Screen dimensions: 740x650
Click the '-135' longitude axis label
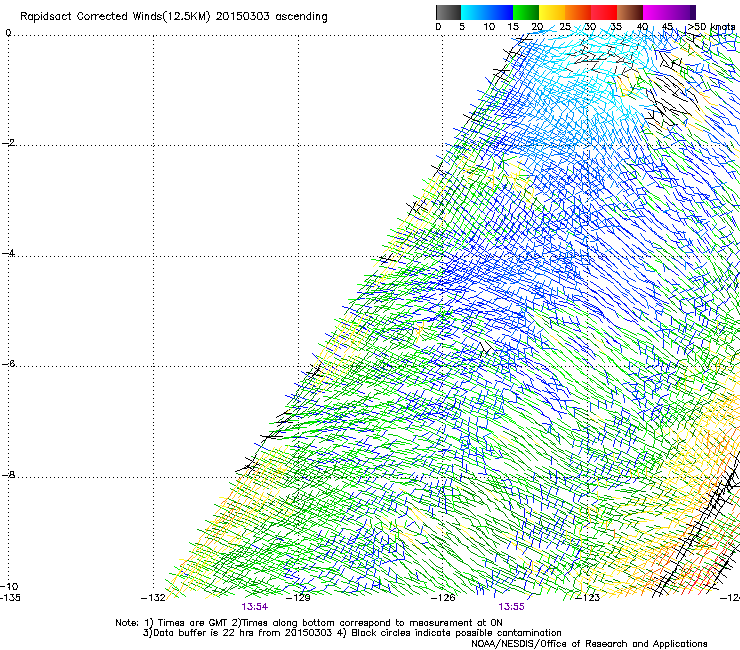pyautogui.click(x=10, y=598)
